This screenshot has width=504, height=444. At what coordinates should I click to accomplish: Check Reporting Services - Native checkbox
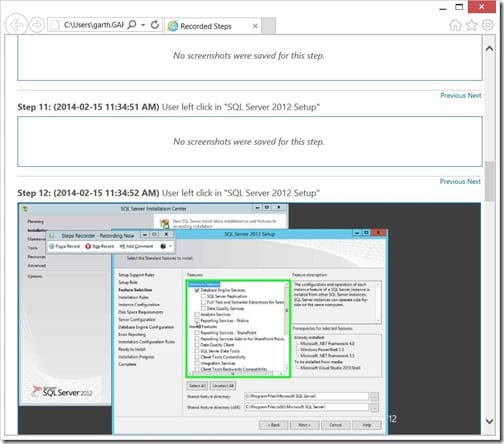click(x=197, y=320)
